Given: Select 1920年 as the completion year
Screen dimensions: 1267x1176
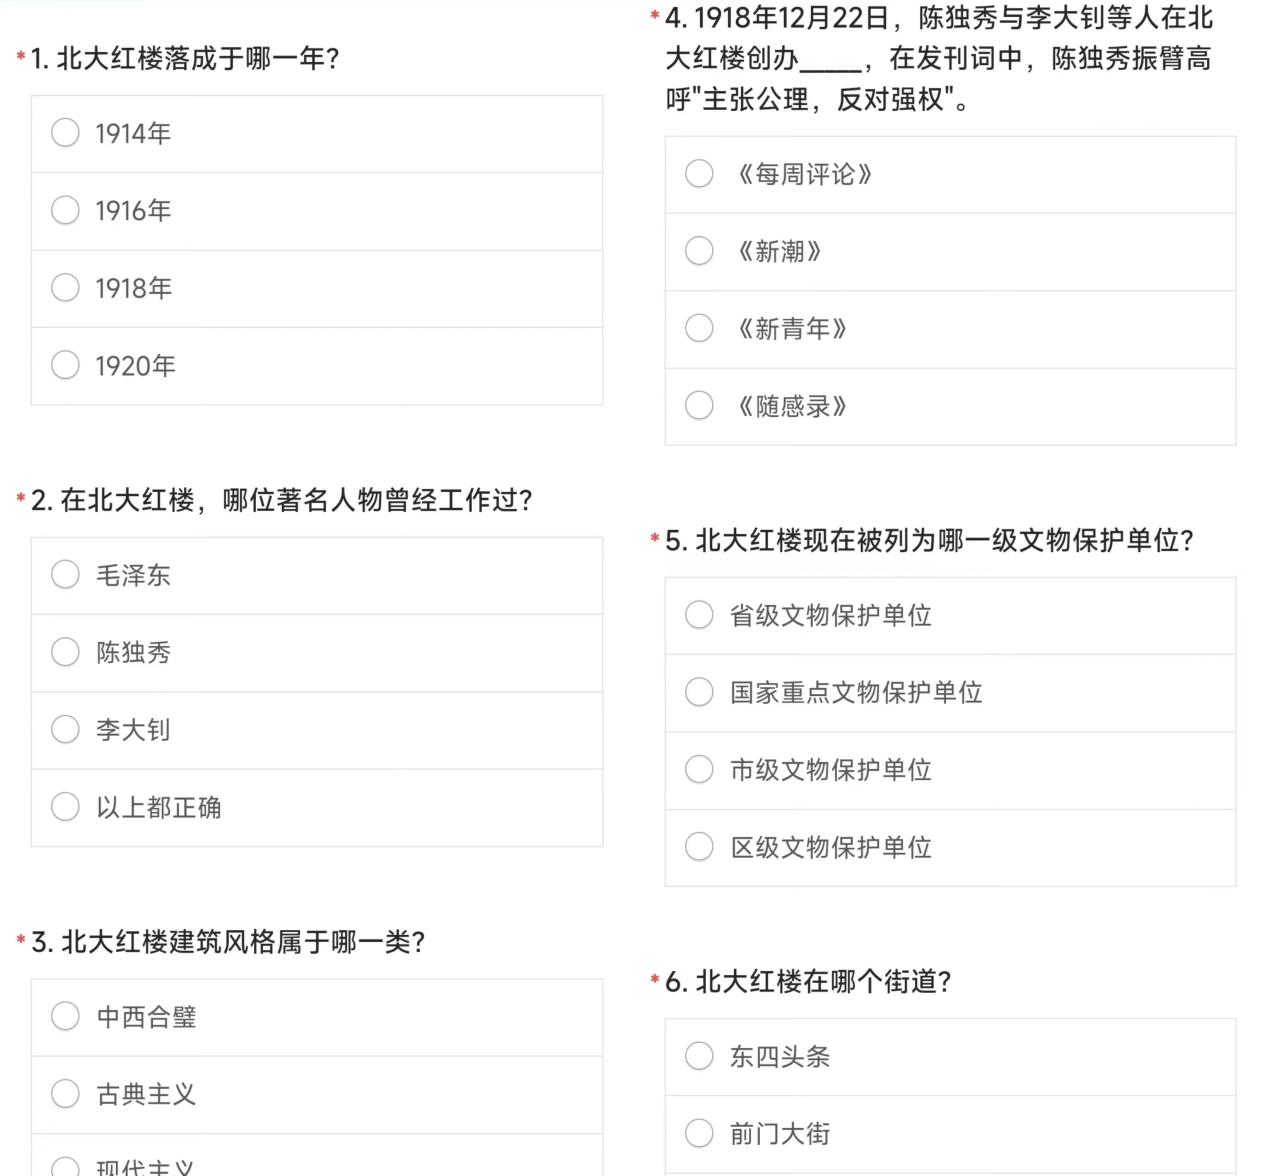Looking at the screenshot, I should (x=65, y=365).
